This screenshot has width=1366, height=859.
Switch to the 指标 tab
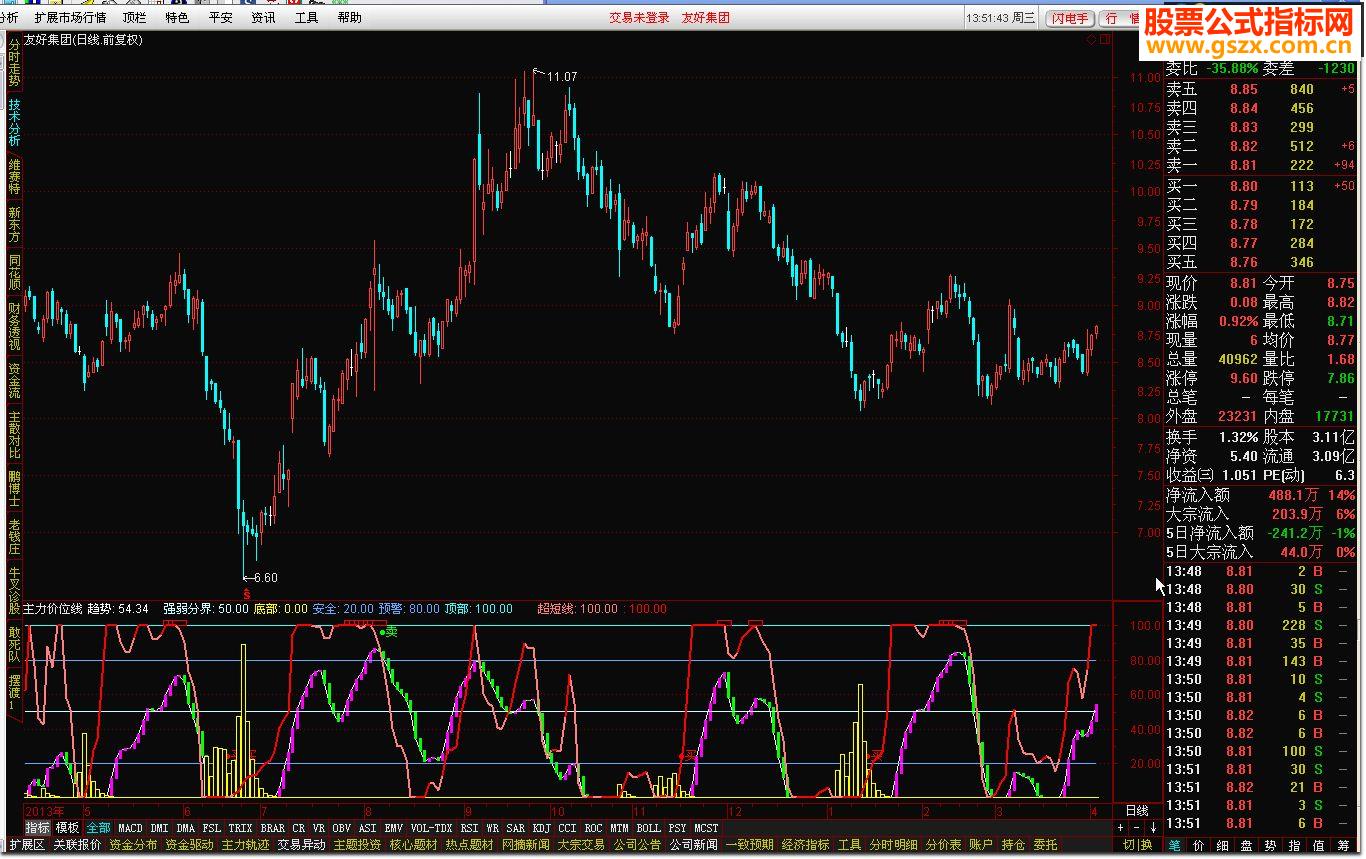click(37, 828)
